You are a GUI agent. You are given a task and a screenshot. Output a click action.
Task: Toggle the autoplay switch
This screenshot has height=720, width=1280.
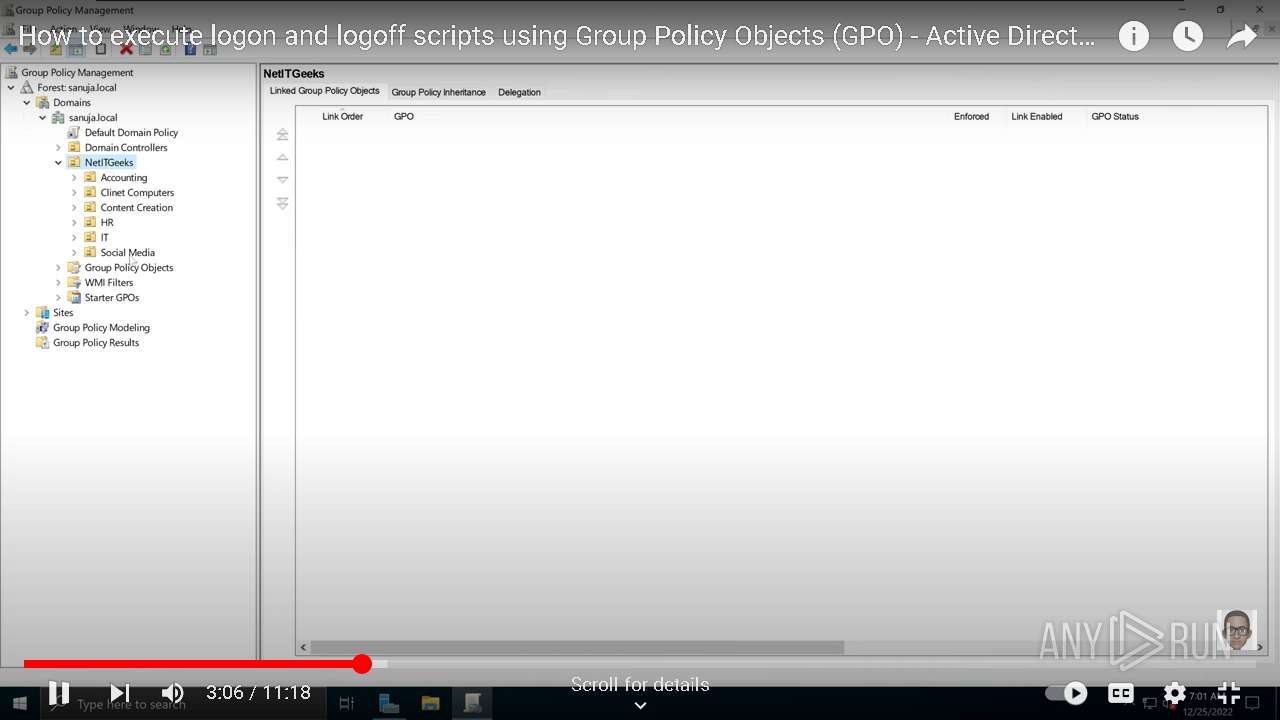(1066, 693)
